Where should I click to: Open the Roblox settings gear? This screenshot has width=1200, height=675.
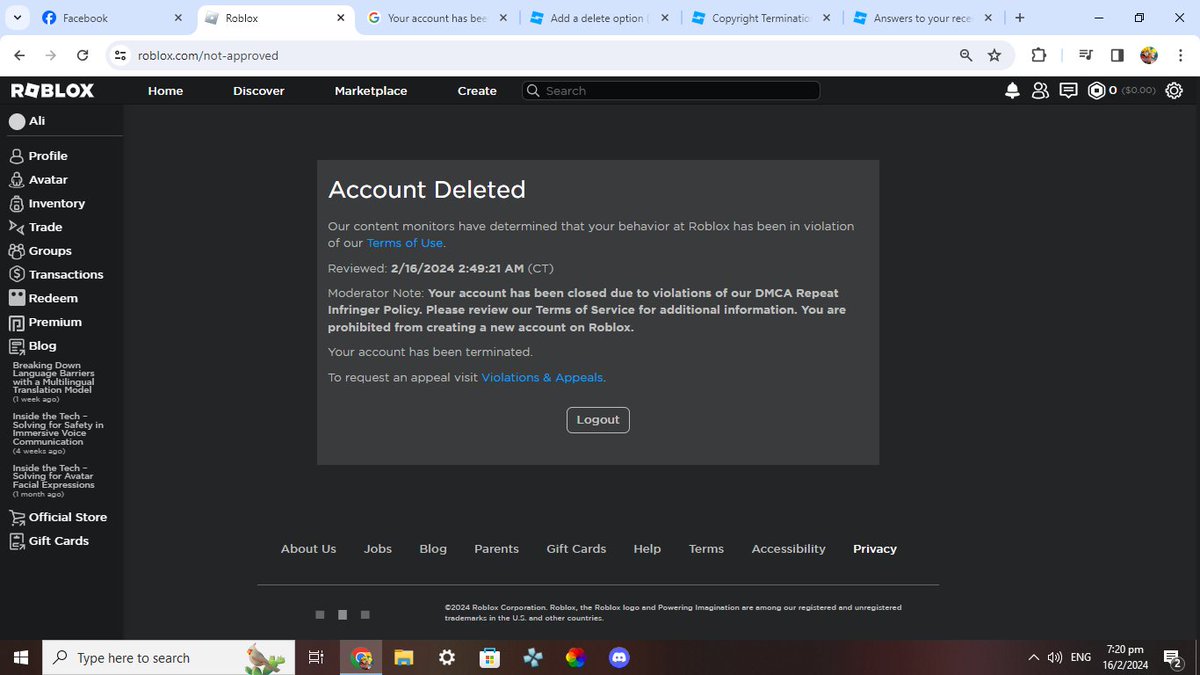pyautogui.click(x=1174, y=91)
